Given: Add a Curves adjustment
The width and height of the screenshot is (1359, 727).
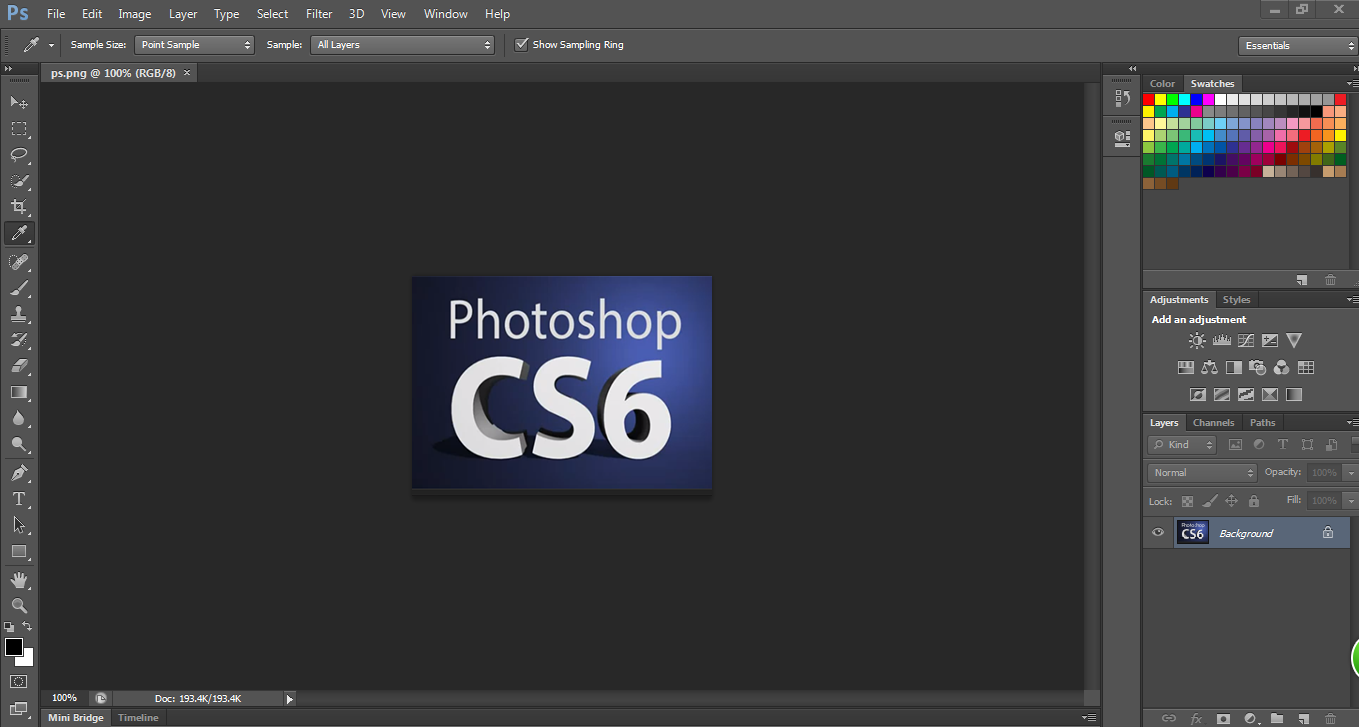Looking at the screenshot, I should [1245, 341].
